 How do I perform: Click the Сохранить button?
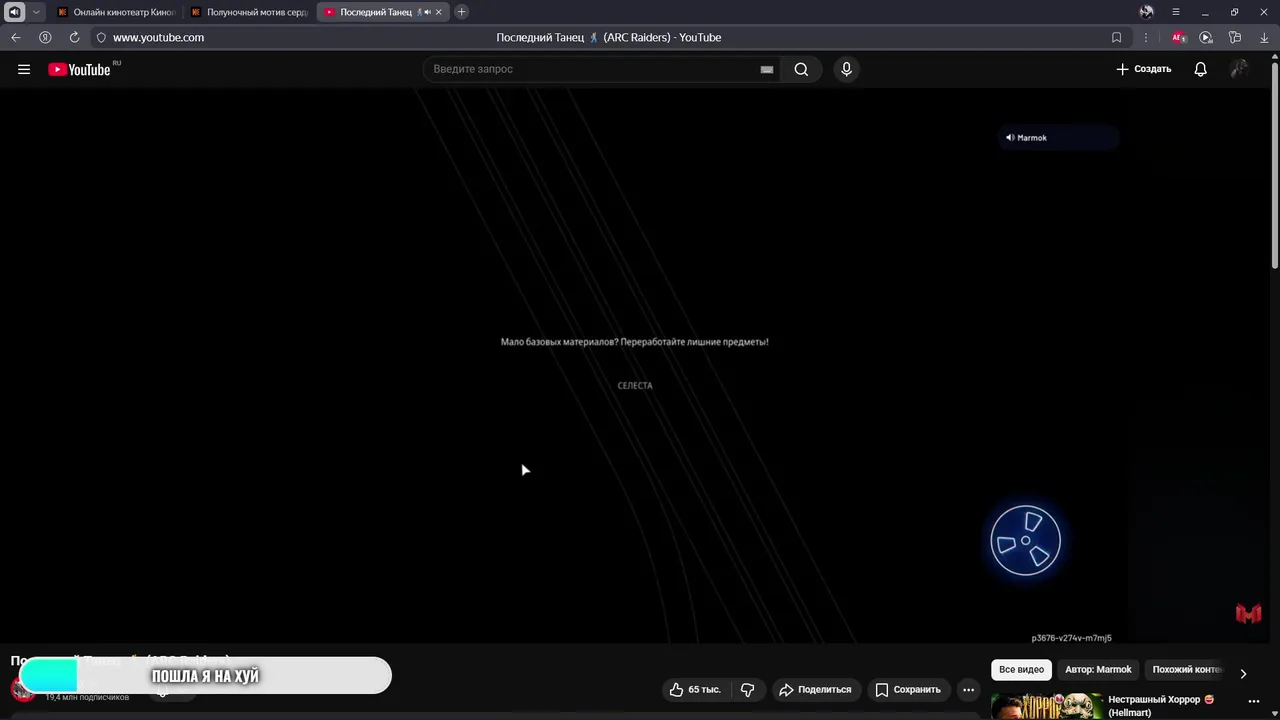tap(908, 689)
